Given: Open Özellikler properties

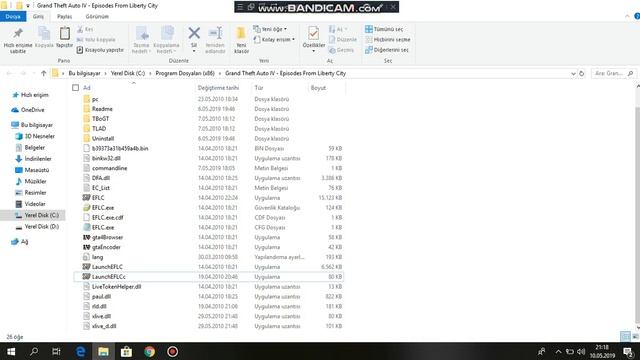Looking at the screenshot, I should coord(313,38).
